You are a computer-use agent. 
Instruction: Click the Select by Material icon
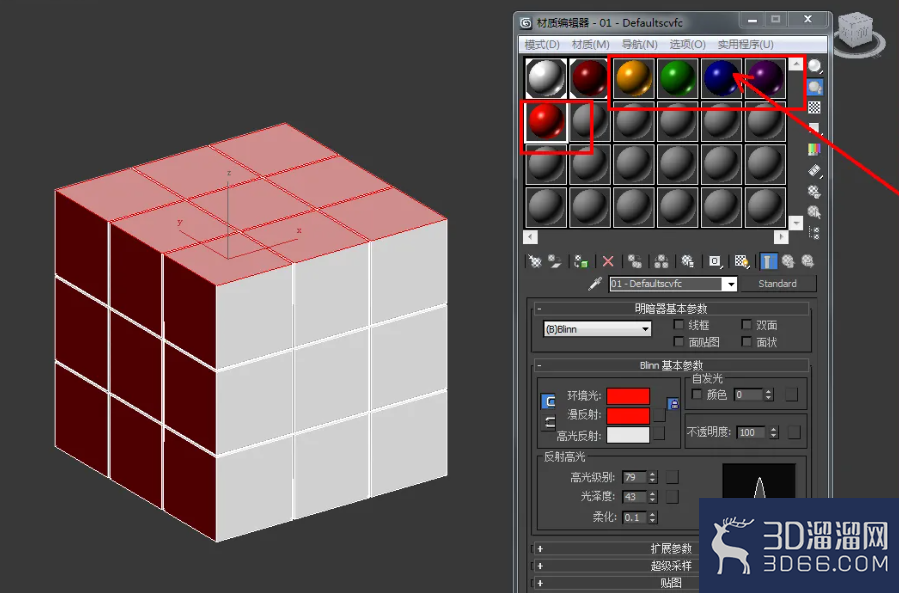[815, 212]
